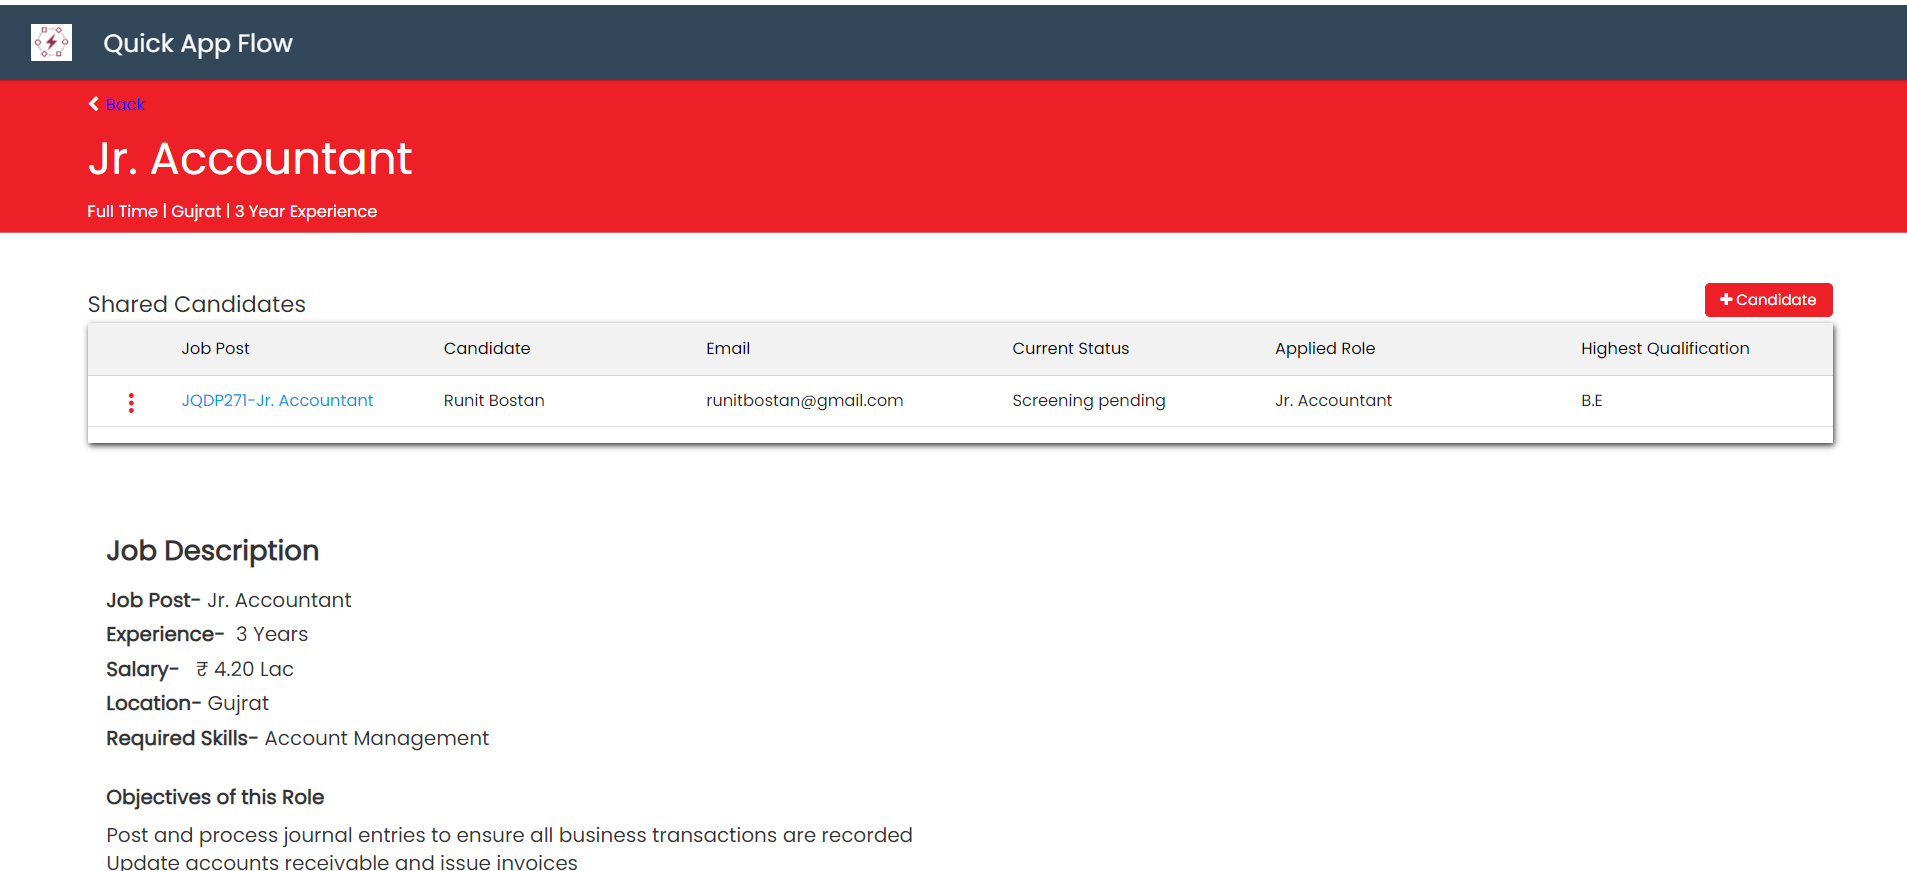Select the Screening pending status cell
1907x871 pixels.
tap(1088, 401)
